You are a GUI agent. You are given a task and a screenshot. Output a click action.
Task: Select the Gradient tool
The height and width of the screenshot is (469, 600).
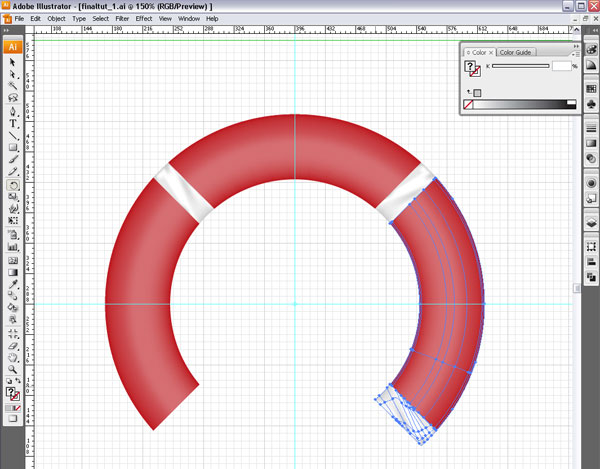click(13, 272)
